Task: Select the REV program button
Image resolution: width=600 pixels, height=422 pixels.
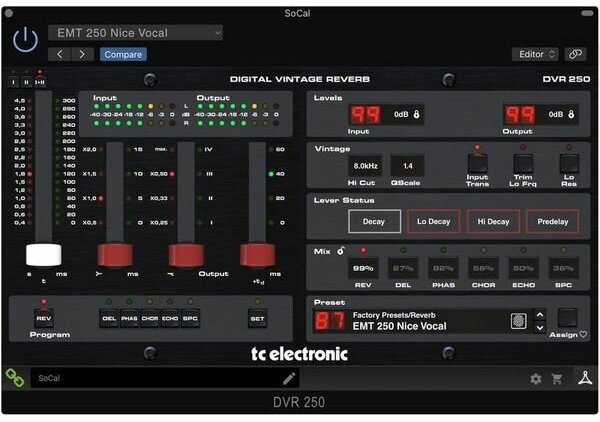Action: tap(44, 318)
